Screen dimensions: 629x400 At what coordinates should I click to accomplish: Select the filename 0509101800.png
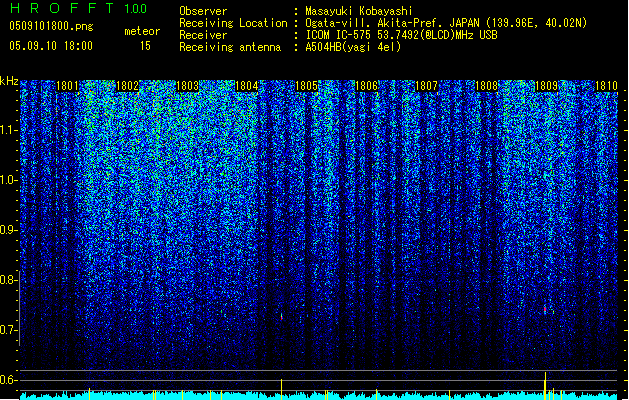[x=51, y=27]
